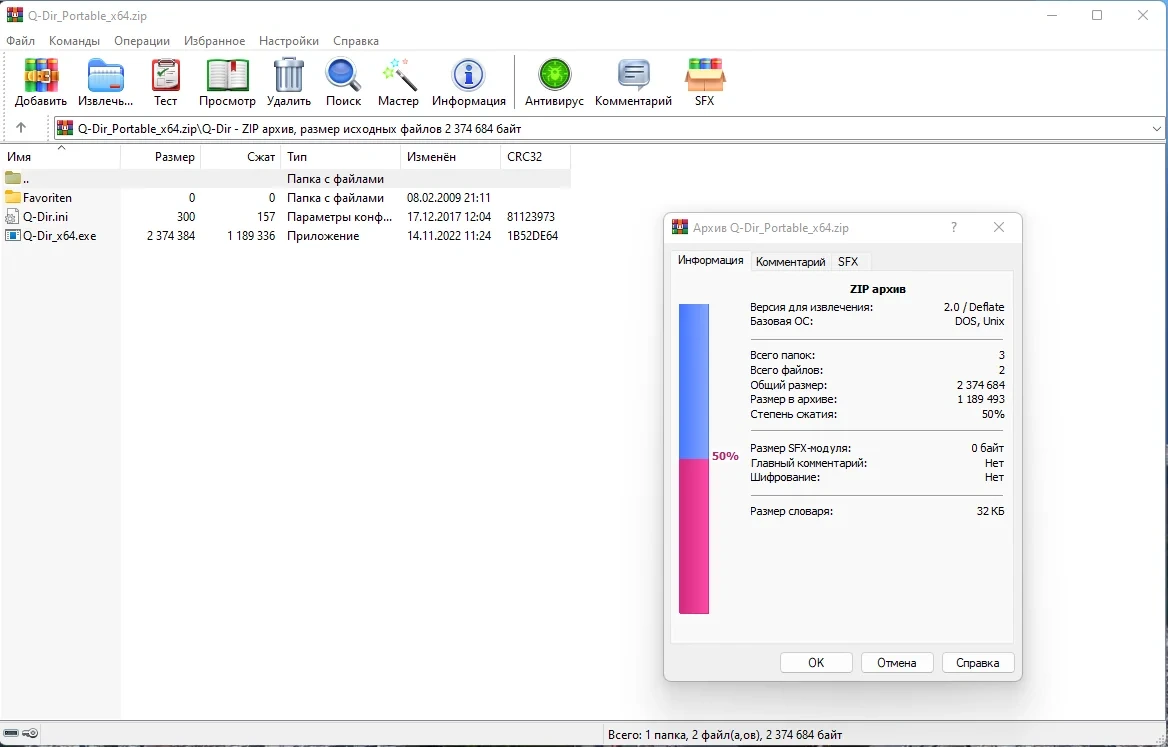Click the Справка button in dialog
The width and height of the screenshot is (1168, 747).
point(978,662)
